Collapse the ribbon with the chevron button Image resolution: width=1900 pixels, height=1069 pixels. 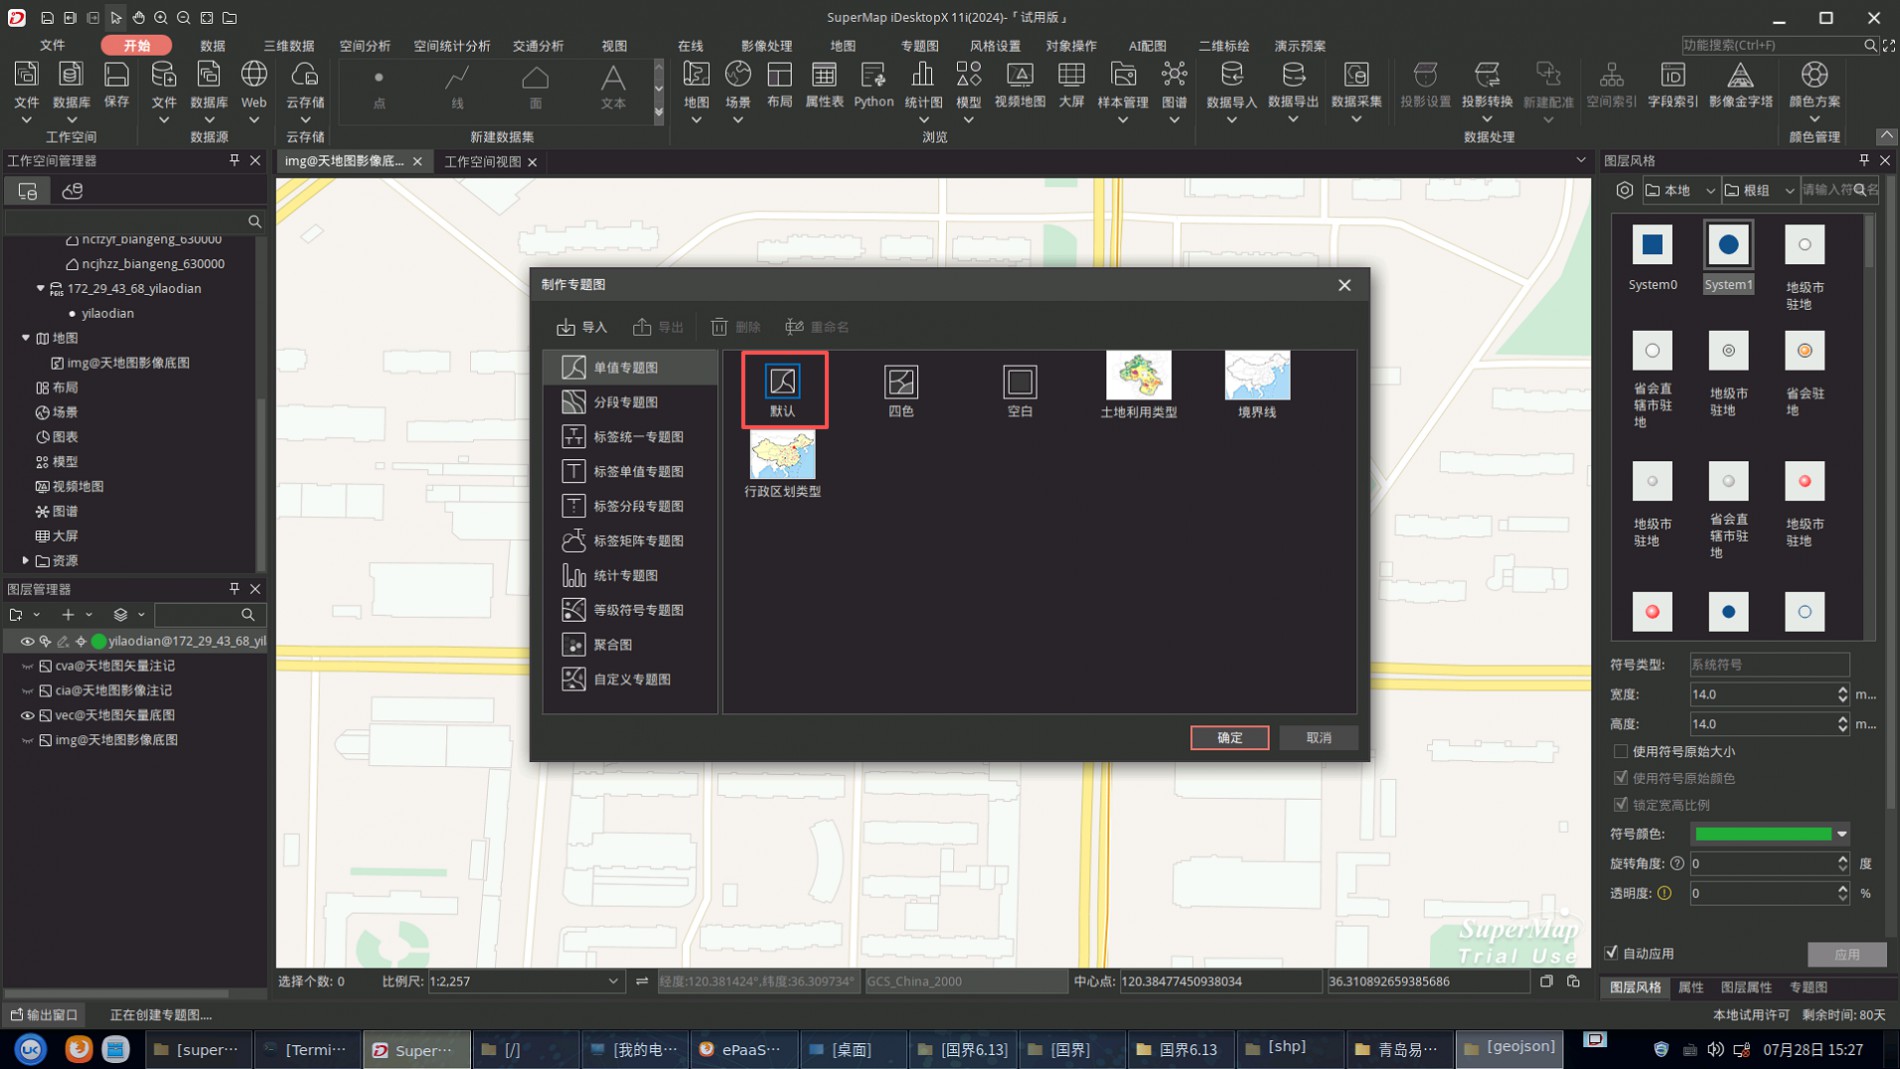pos(1886,136)
